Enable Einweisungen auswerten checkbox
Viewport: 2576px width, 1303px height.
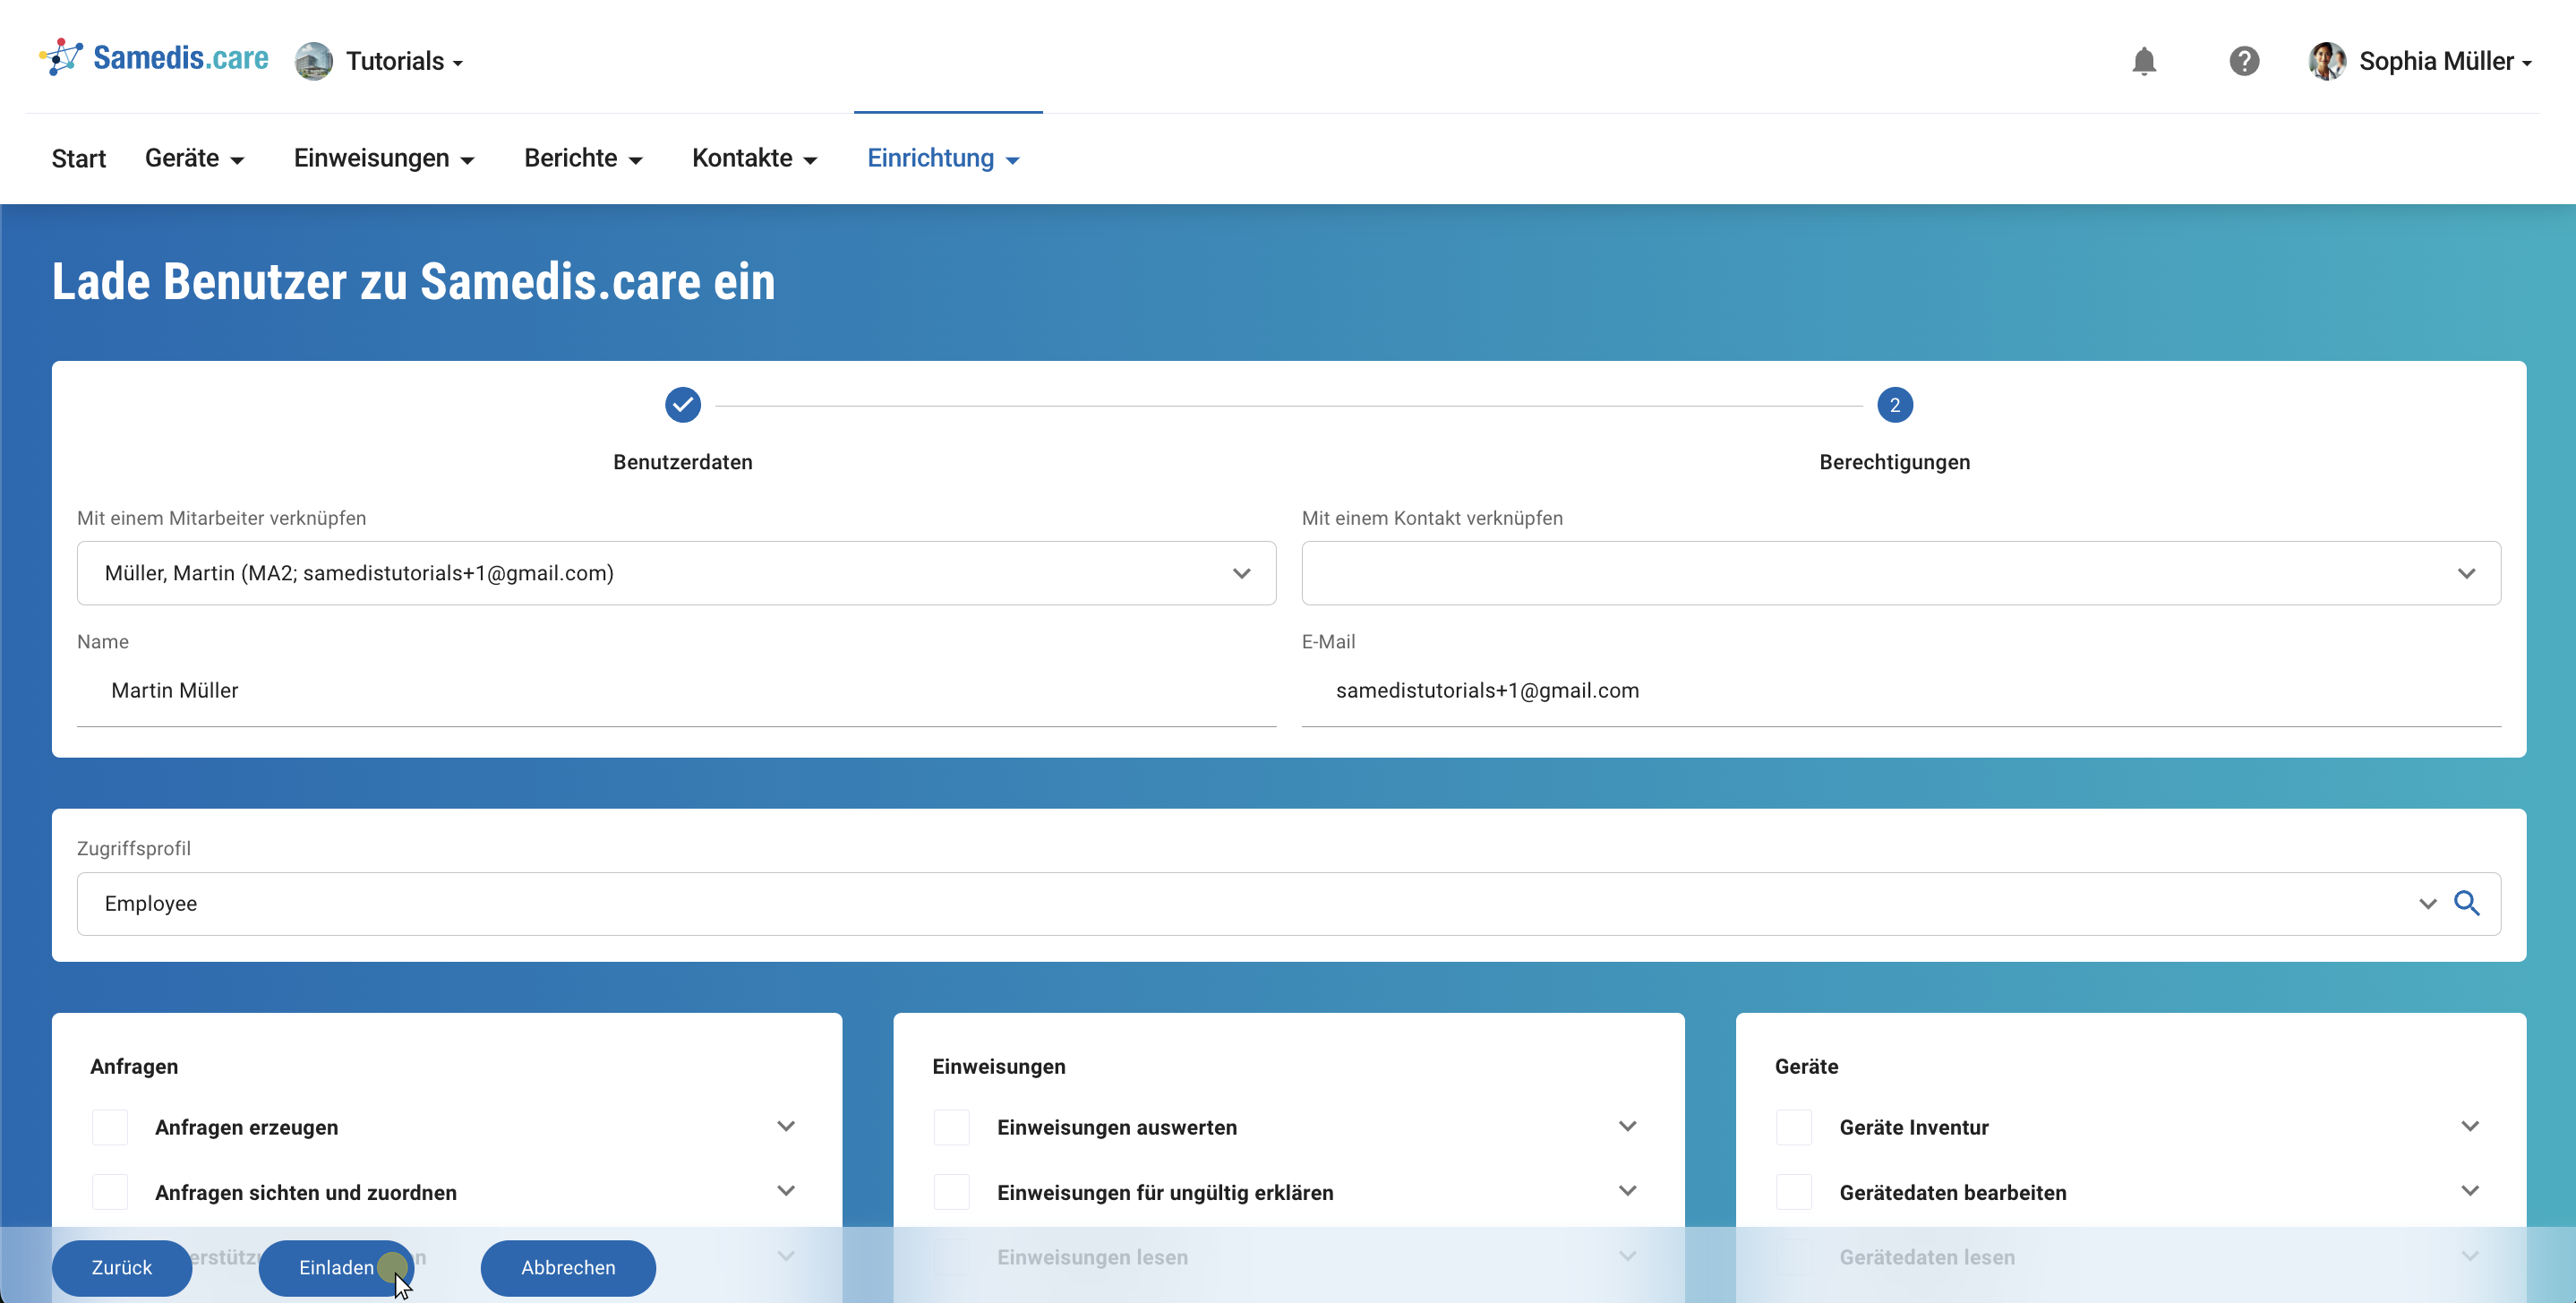click(x=951, y=1127)
